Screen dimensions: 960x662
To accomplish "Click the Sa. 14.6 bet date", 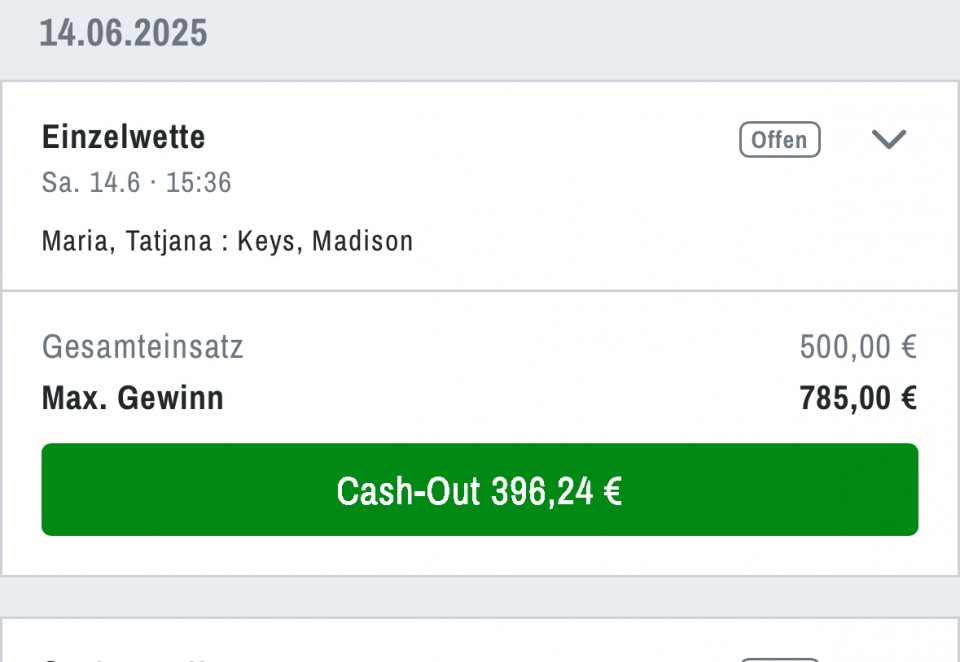I will pos(91,182).
